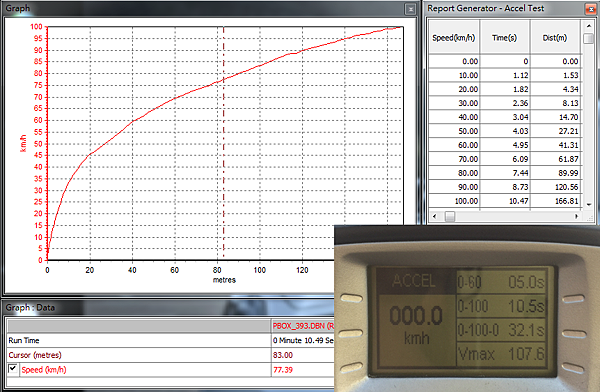Click the Run Time row label
The width and height of the screenshot is (600, 392).
[24, 340]
